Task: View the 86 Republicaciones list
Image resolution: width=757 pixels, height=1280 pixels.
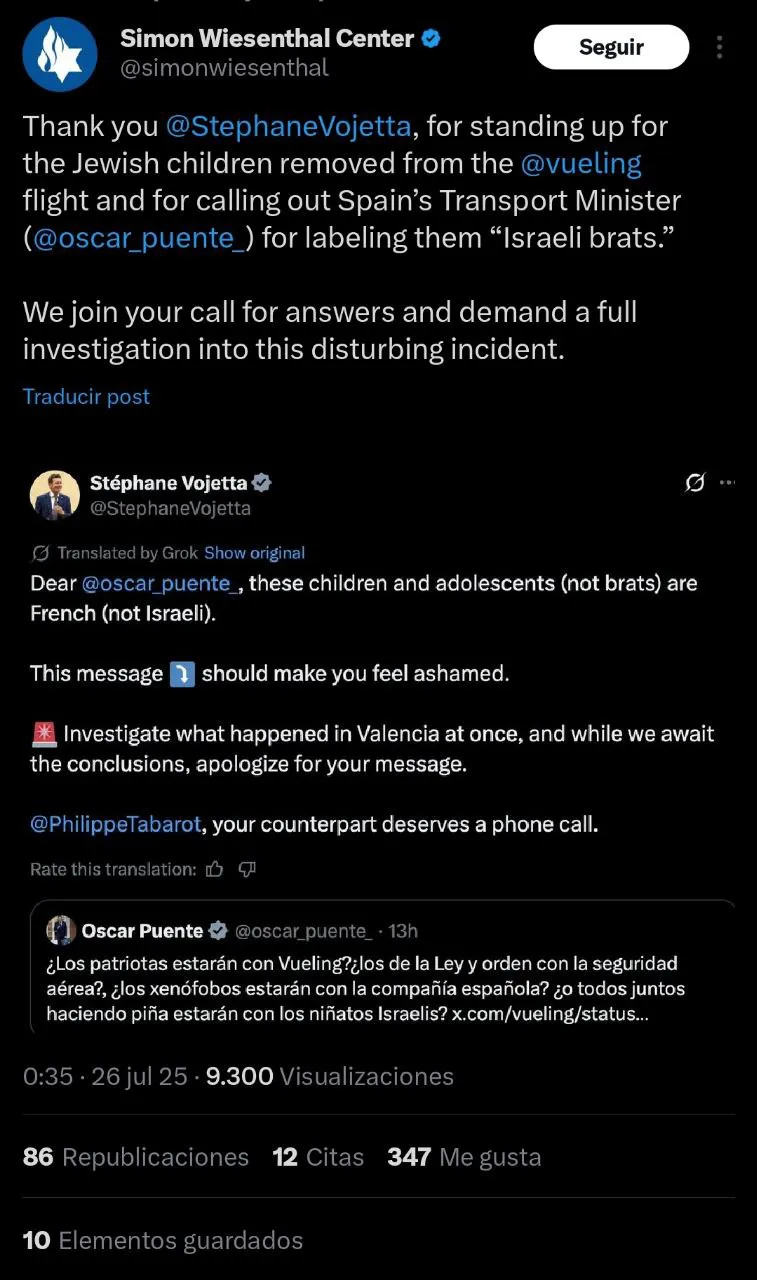Action: point(136,1157)
